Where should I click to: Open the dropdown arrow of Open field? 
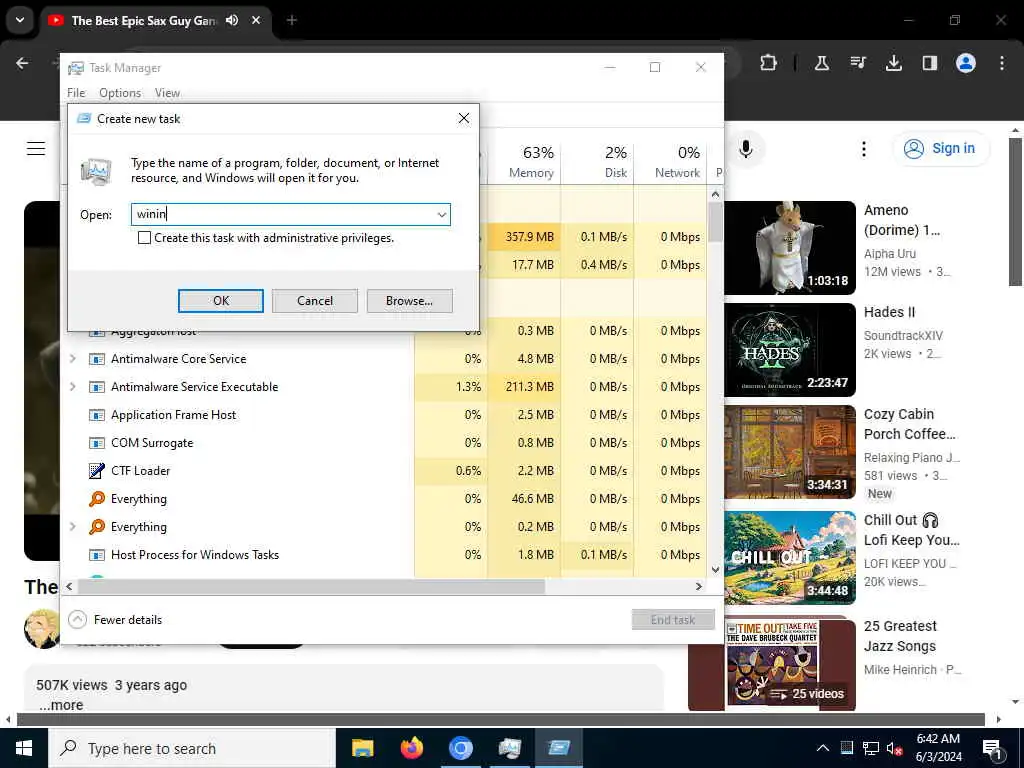[x=441, y=215]
